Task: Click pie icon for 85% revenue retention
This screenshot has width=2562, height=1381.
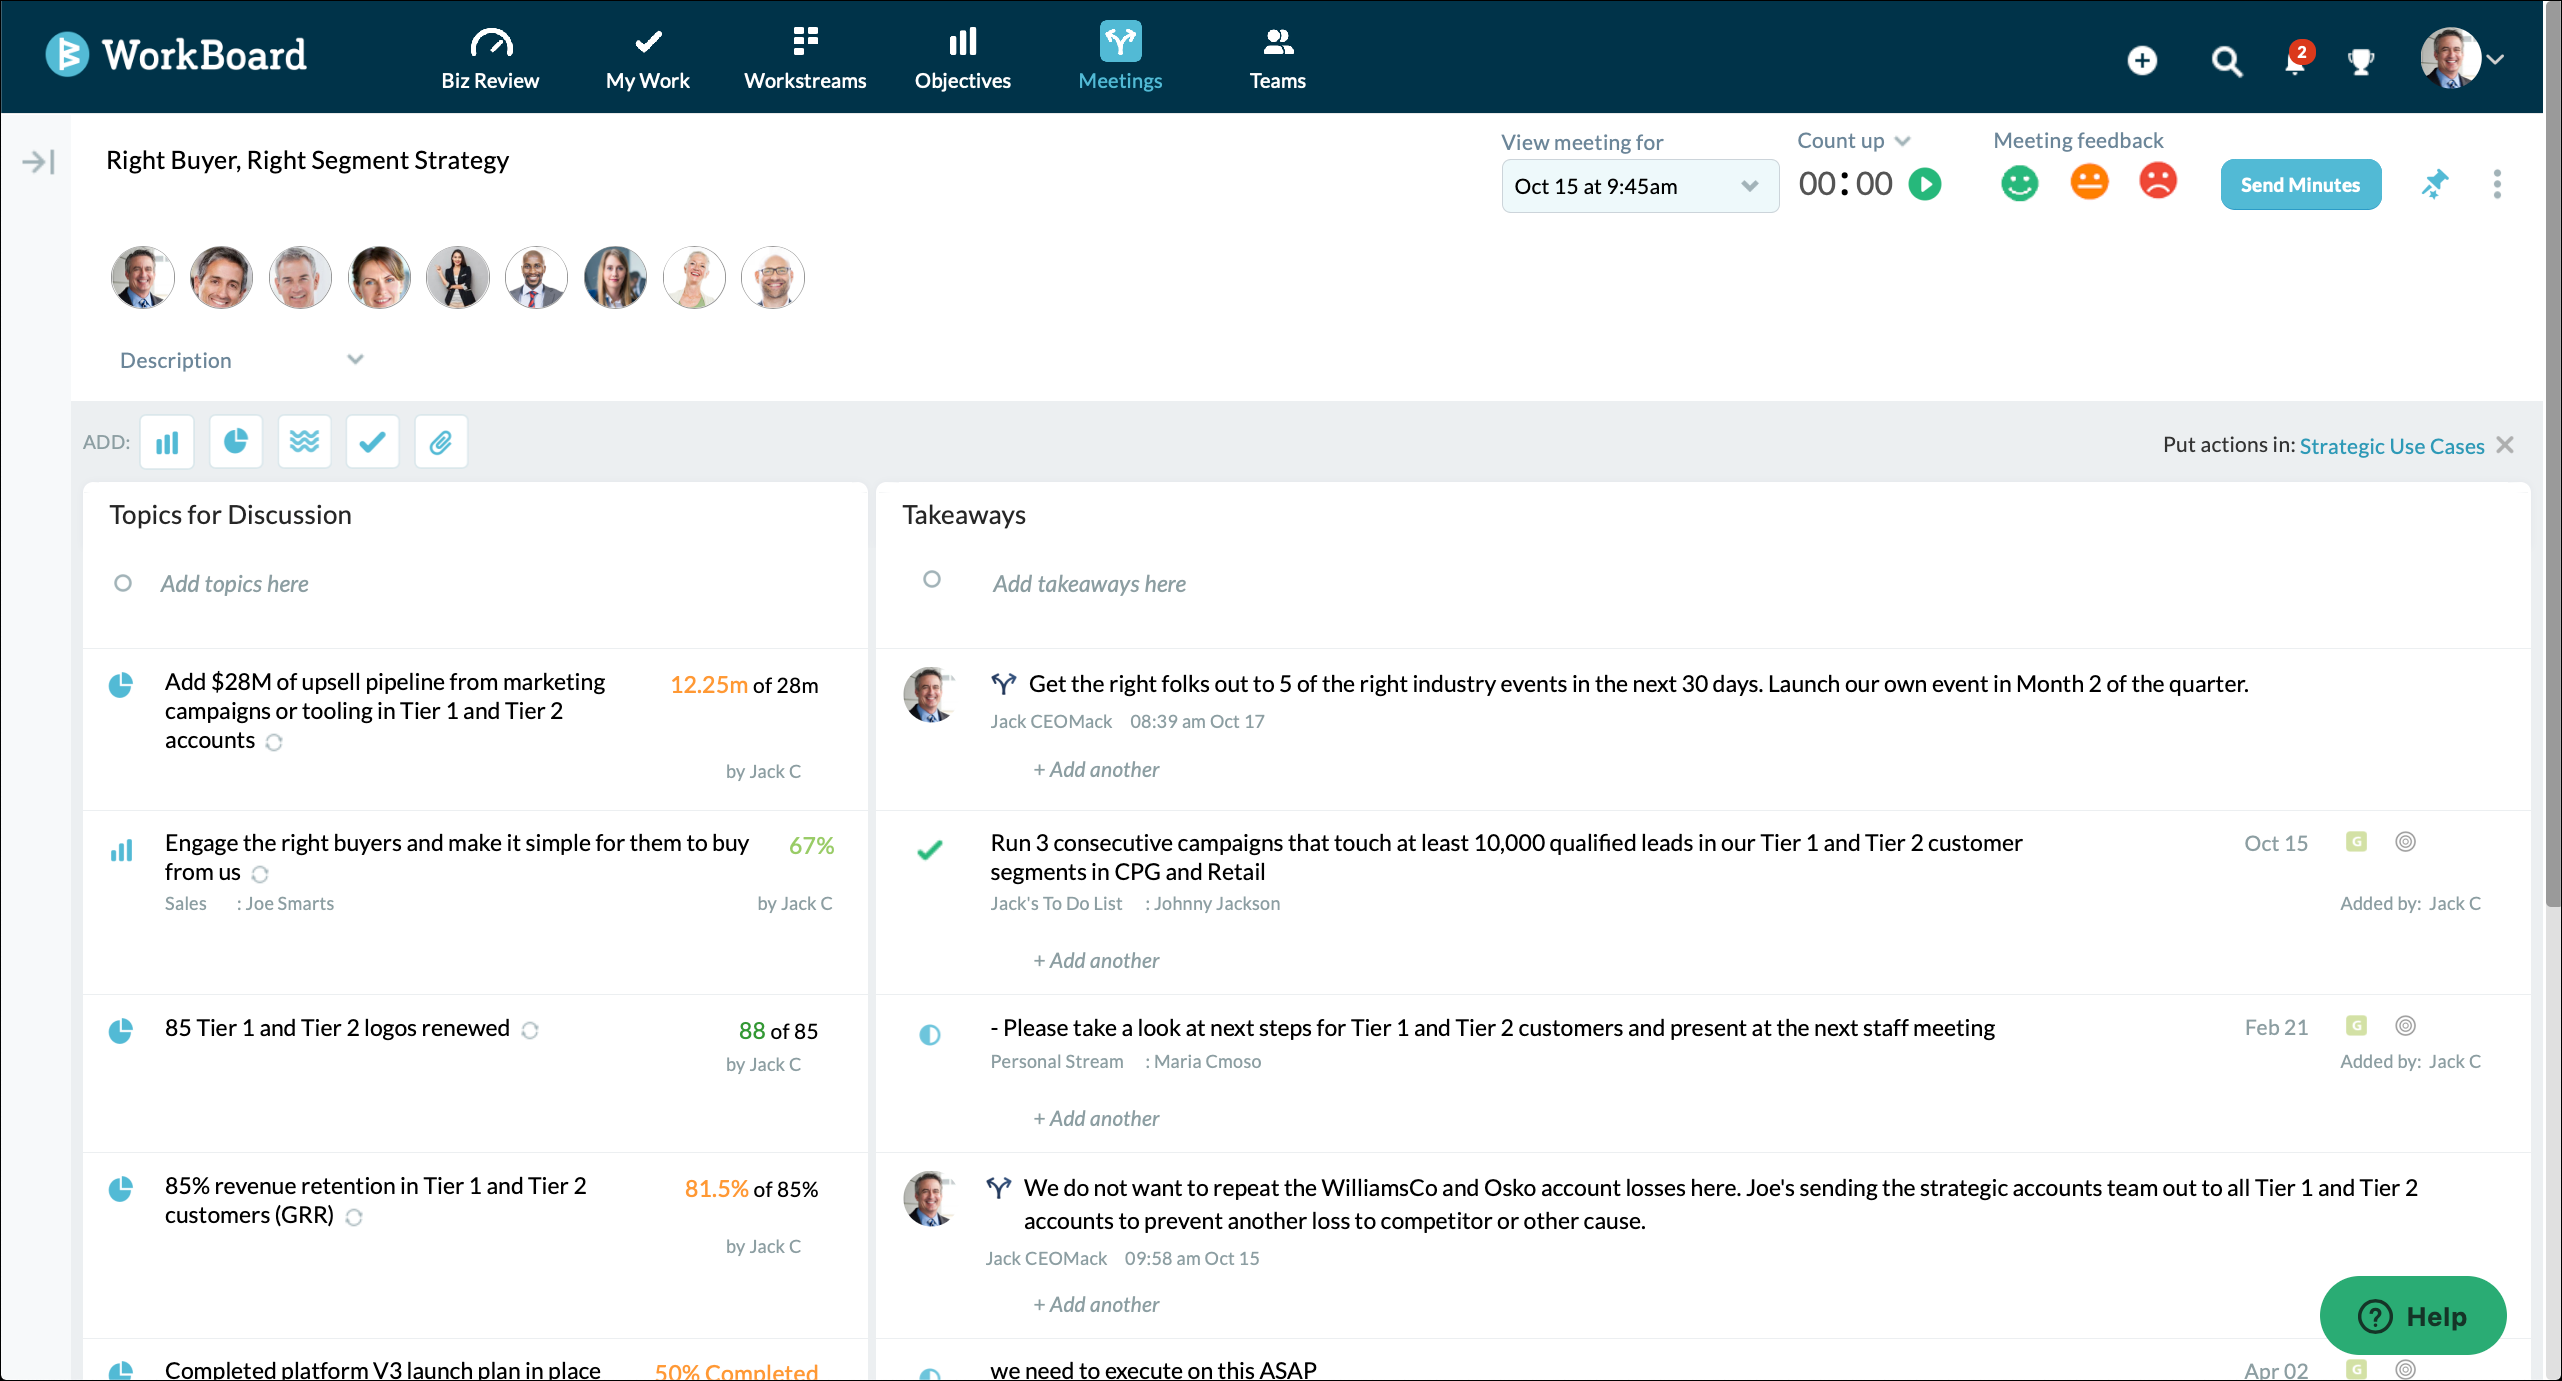Action: [120, 1189]
